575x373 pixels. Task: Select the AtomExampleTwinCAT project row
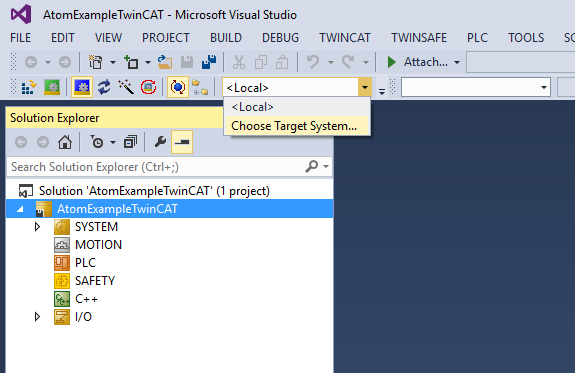[169, 209]
